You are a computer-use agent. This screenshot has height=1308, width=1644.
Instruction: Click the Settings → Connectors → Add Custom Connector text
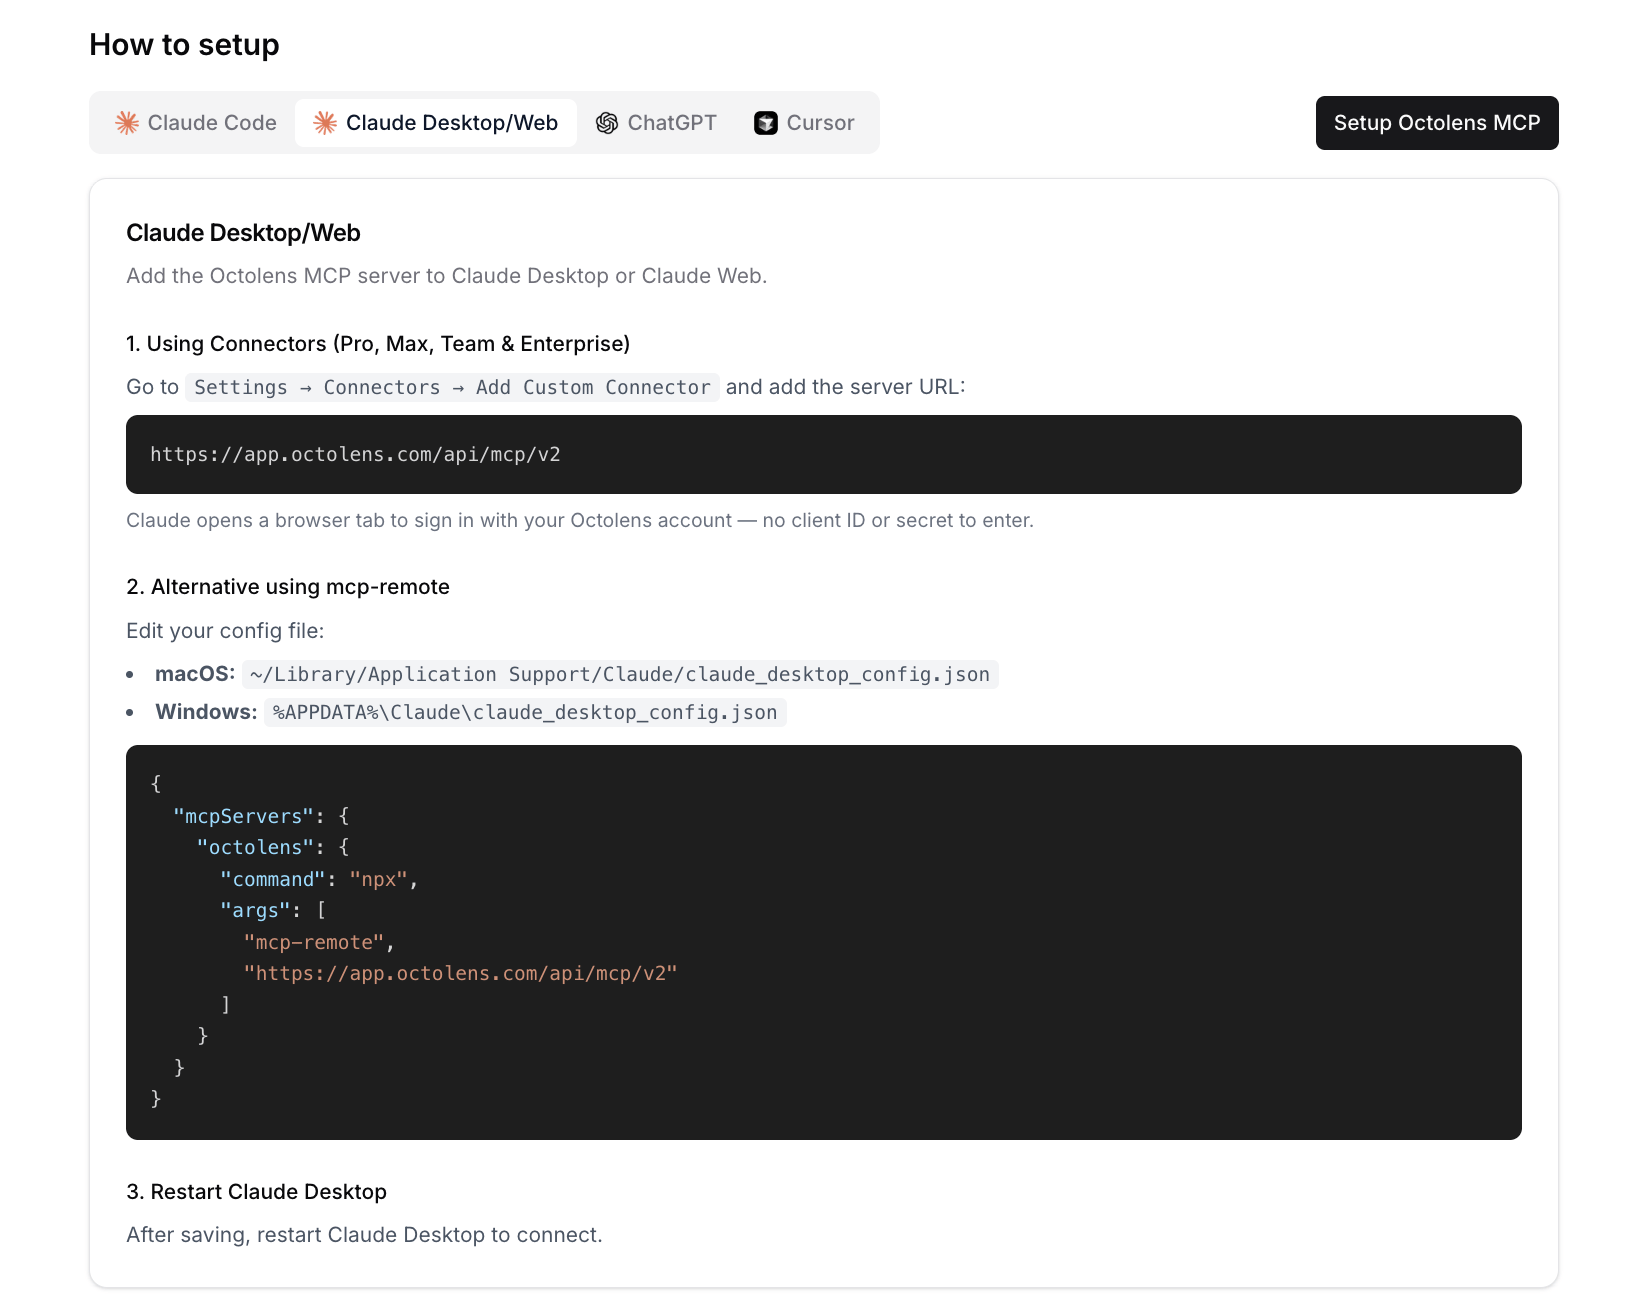452,387
